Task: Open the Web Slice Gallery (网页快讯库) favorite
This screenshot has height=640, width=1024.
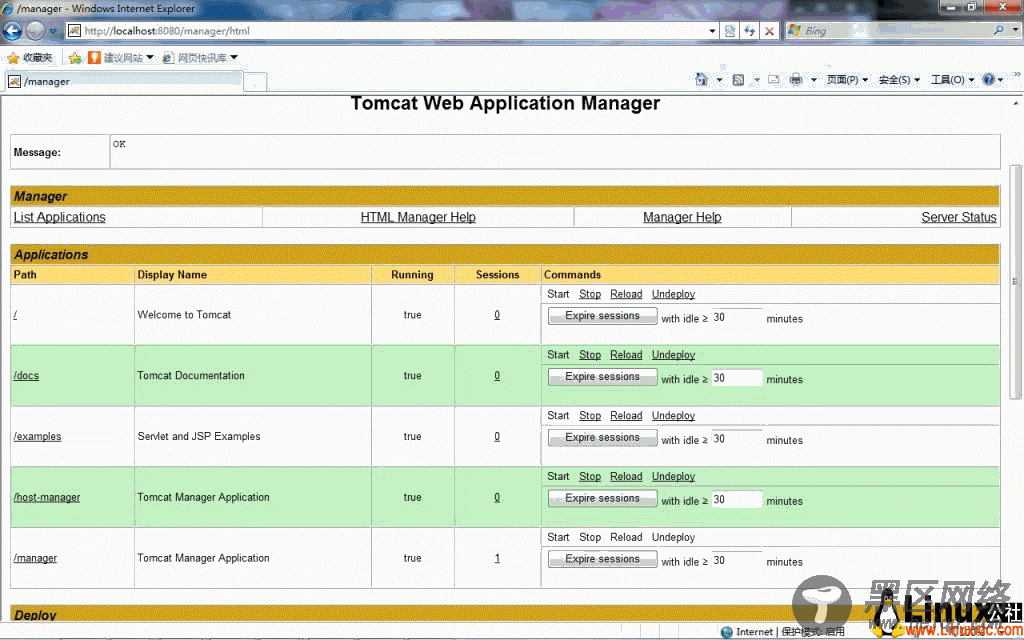Action: (200, 57)
